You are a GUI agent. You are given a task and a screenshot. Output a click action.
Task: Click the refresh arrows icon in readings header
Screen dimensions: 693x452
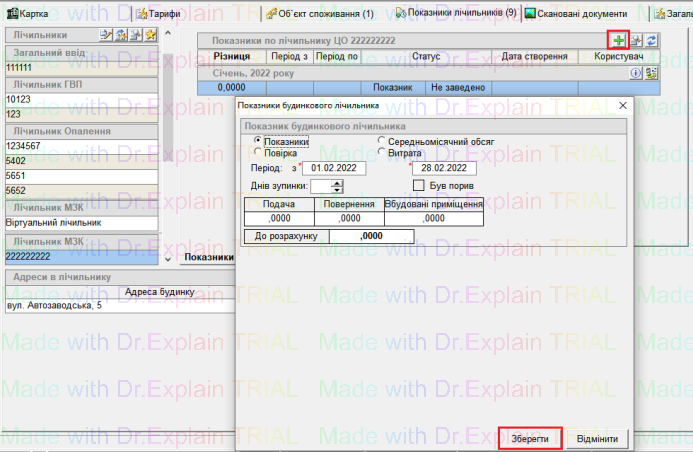651,39
